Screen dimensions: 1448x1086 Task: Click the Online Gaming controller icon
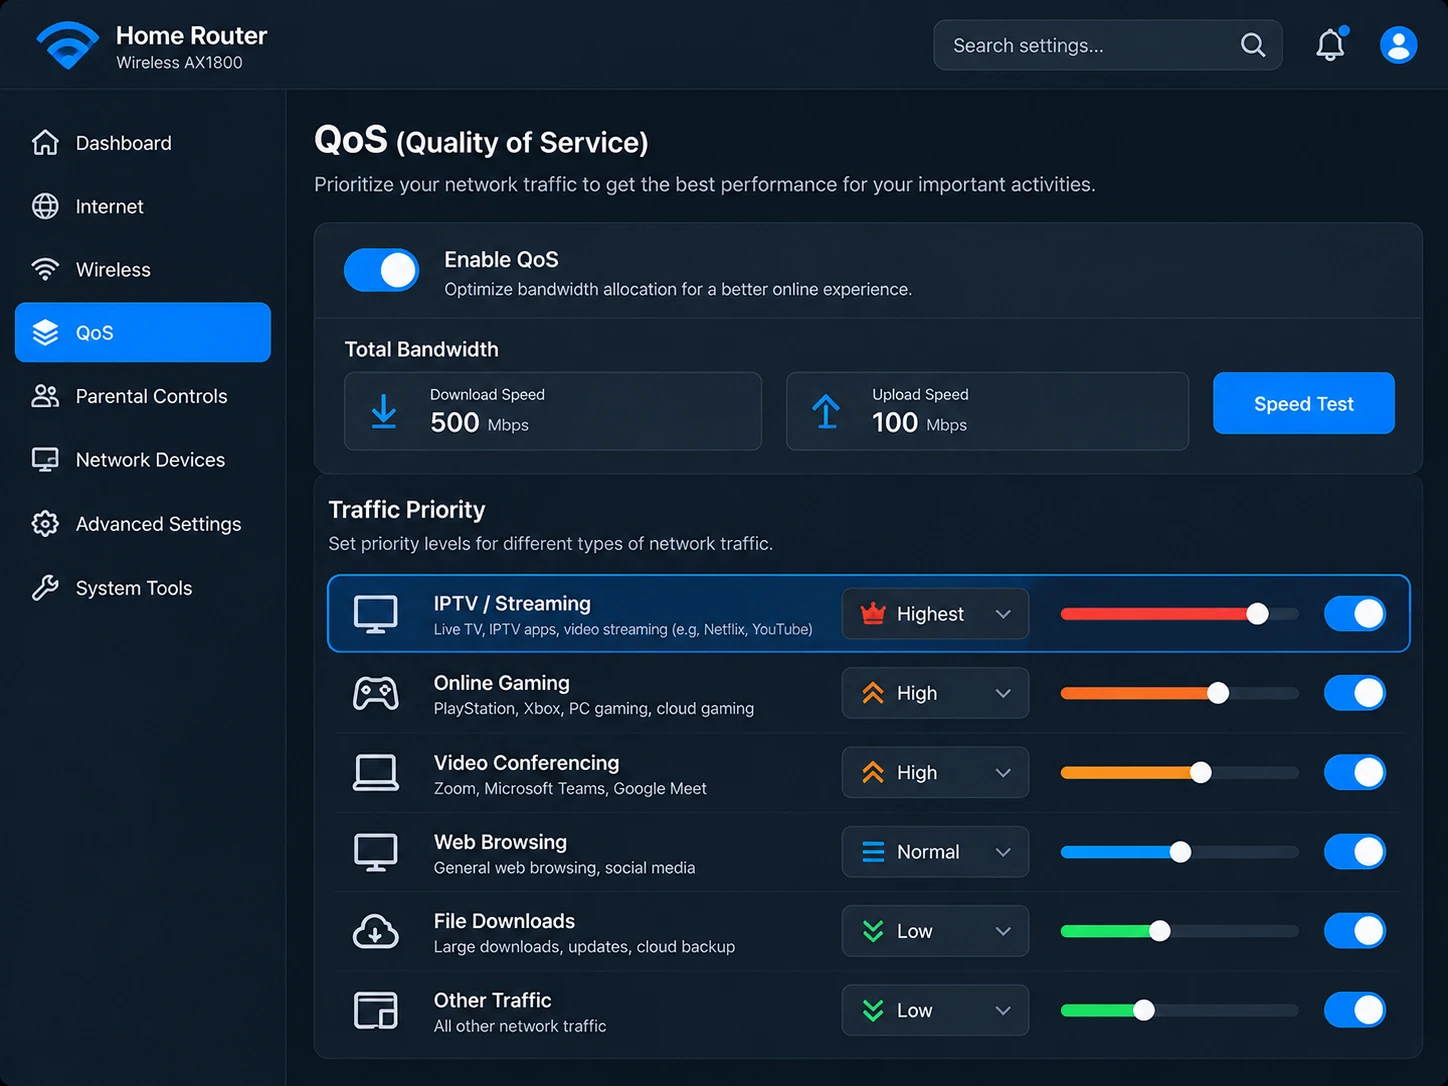(x=376, y=693)
